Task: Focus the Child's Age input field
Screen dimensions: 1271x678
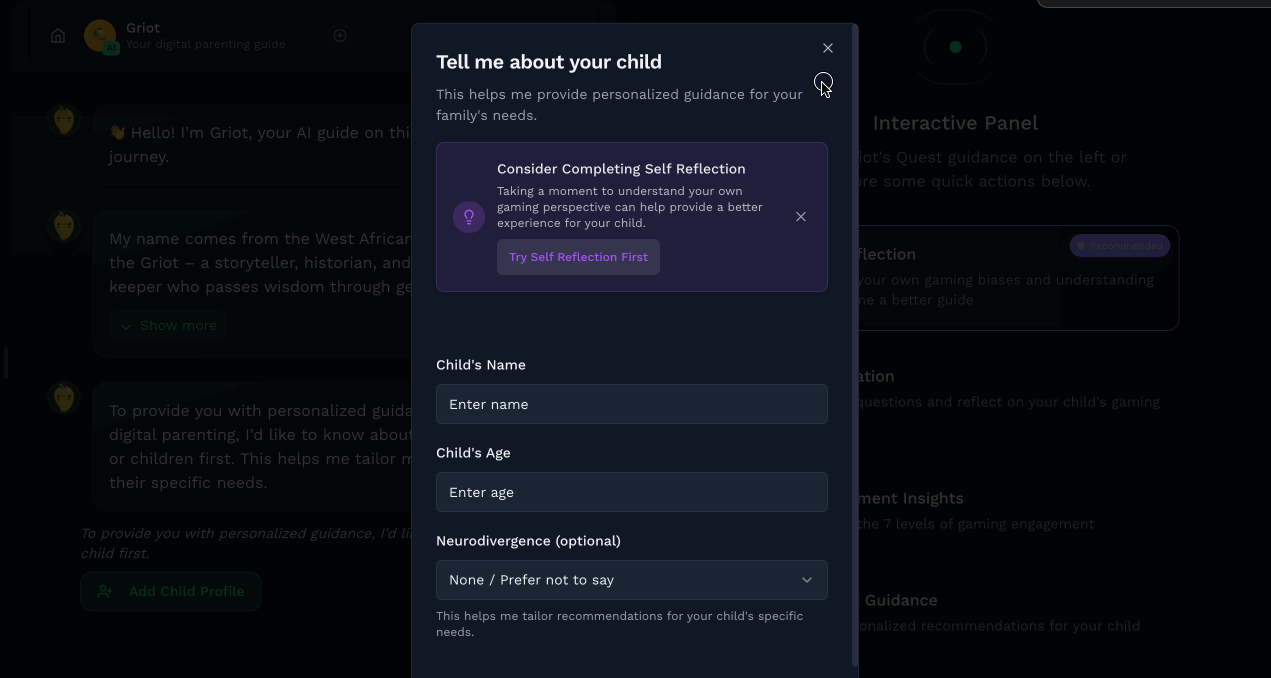Action: click(x=631, y=492)
